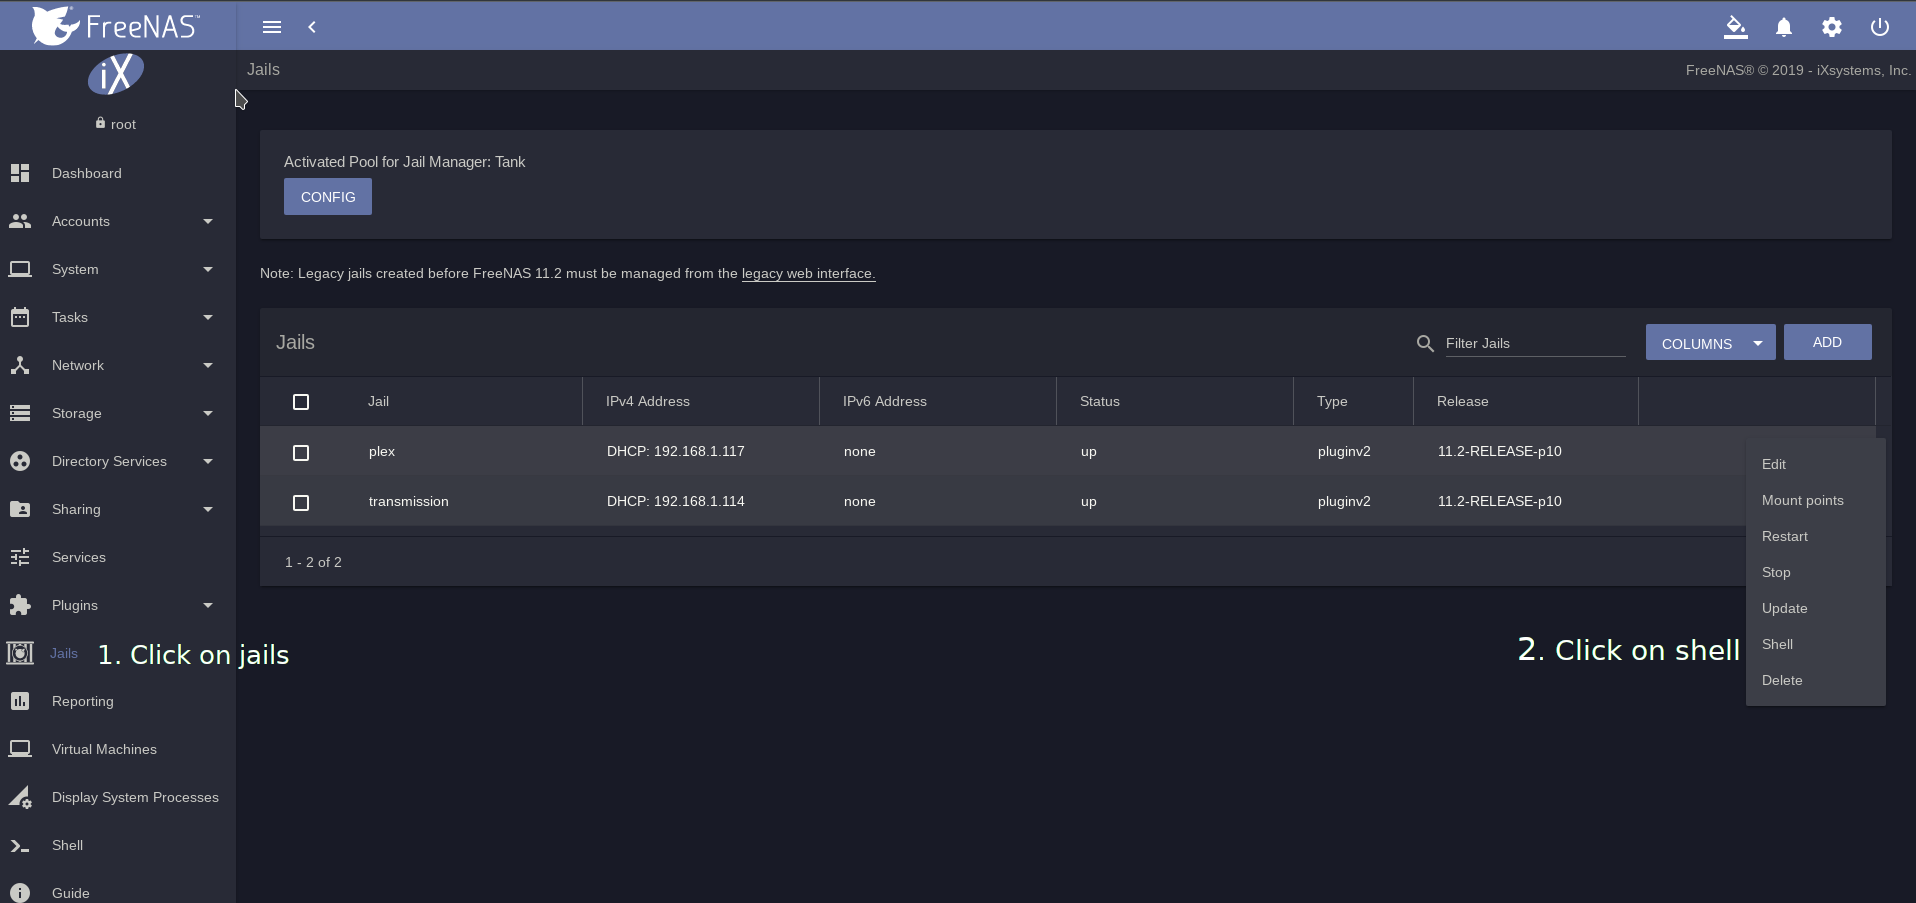Open the theme paint bucket icon
This screenshot has height=903, width=1916.
coord(1736,27)
